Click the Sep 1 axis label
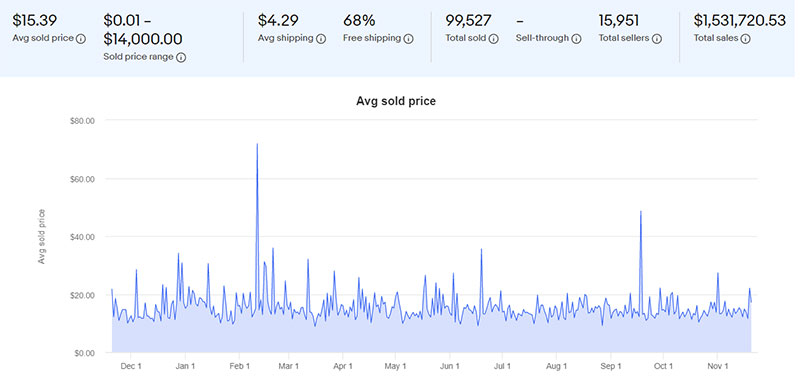Screen dimensions: 800x387 (611, 366)
